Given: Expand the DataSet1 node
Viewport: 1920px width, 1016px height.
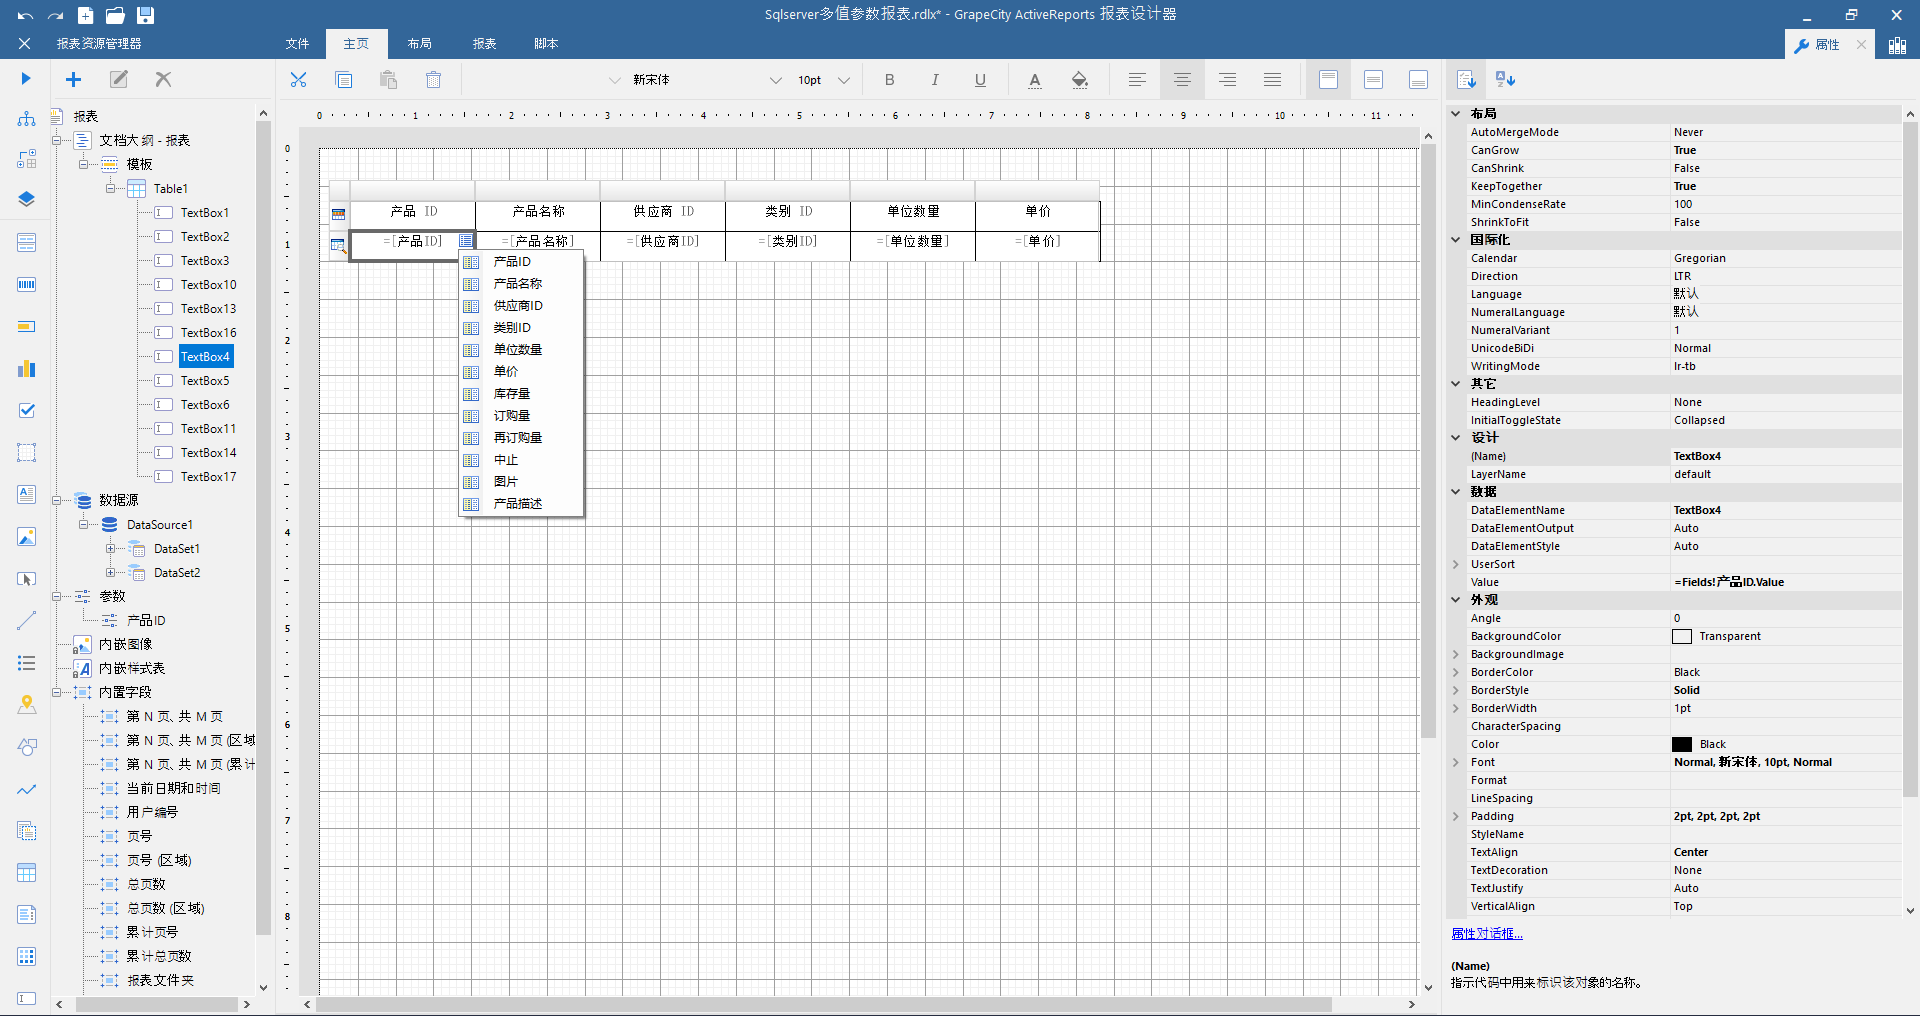Looking at the screenshot, I should coord(111,548).
